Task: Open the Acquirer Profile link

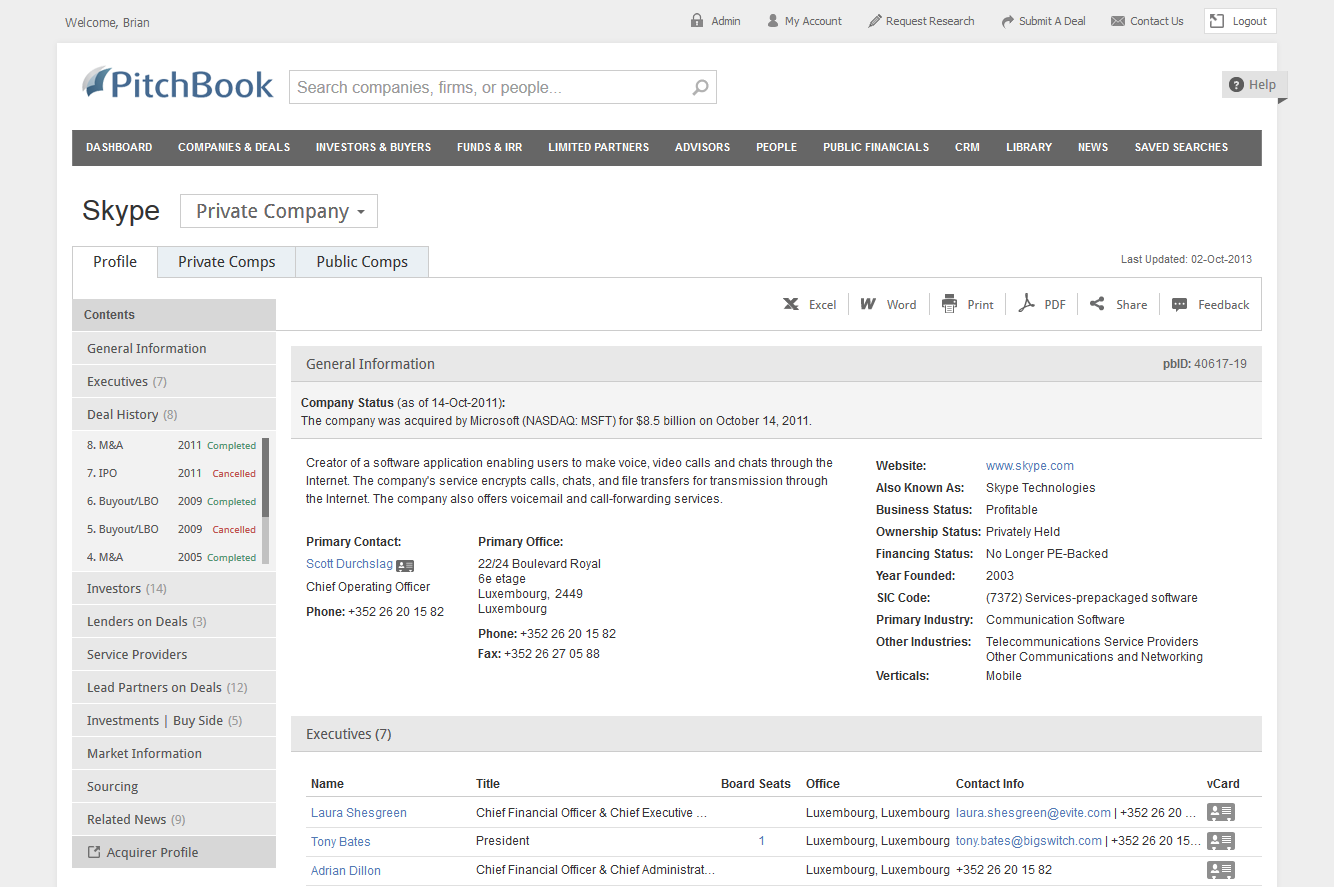Action: point(174,852)
